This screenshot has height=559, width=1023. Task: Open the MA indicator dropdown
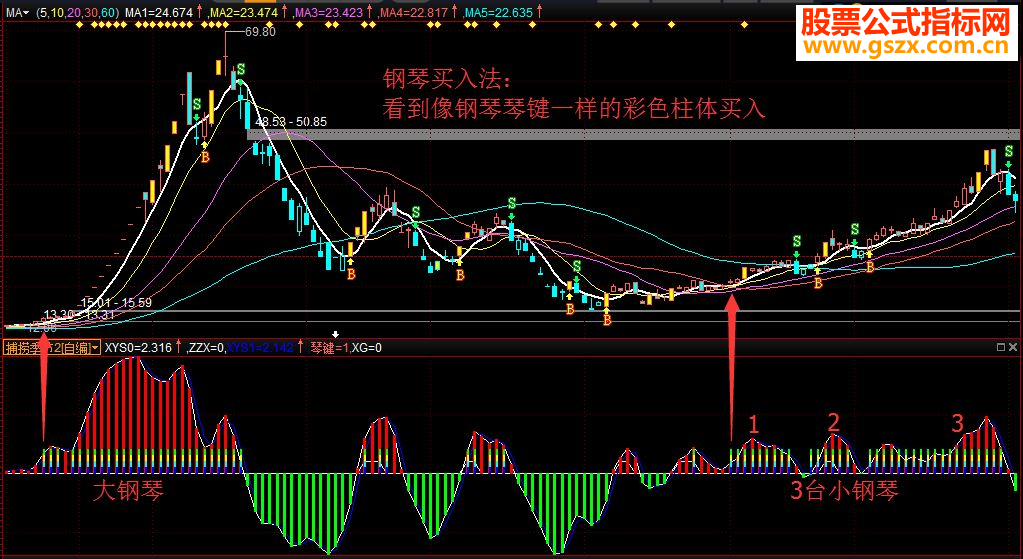coord(18,12)
